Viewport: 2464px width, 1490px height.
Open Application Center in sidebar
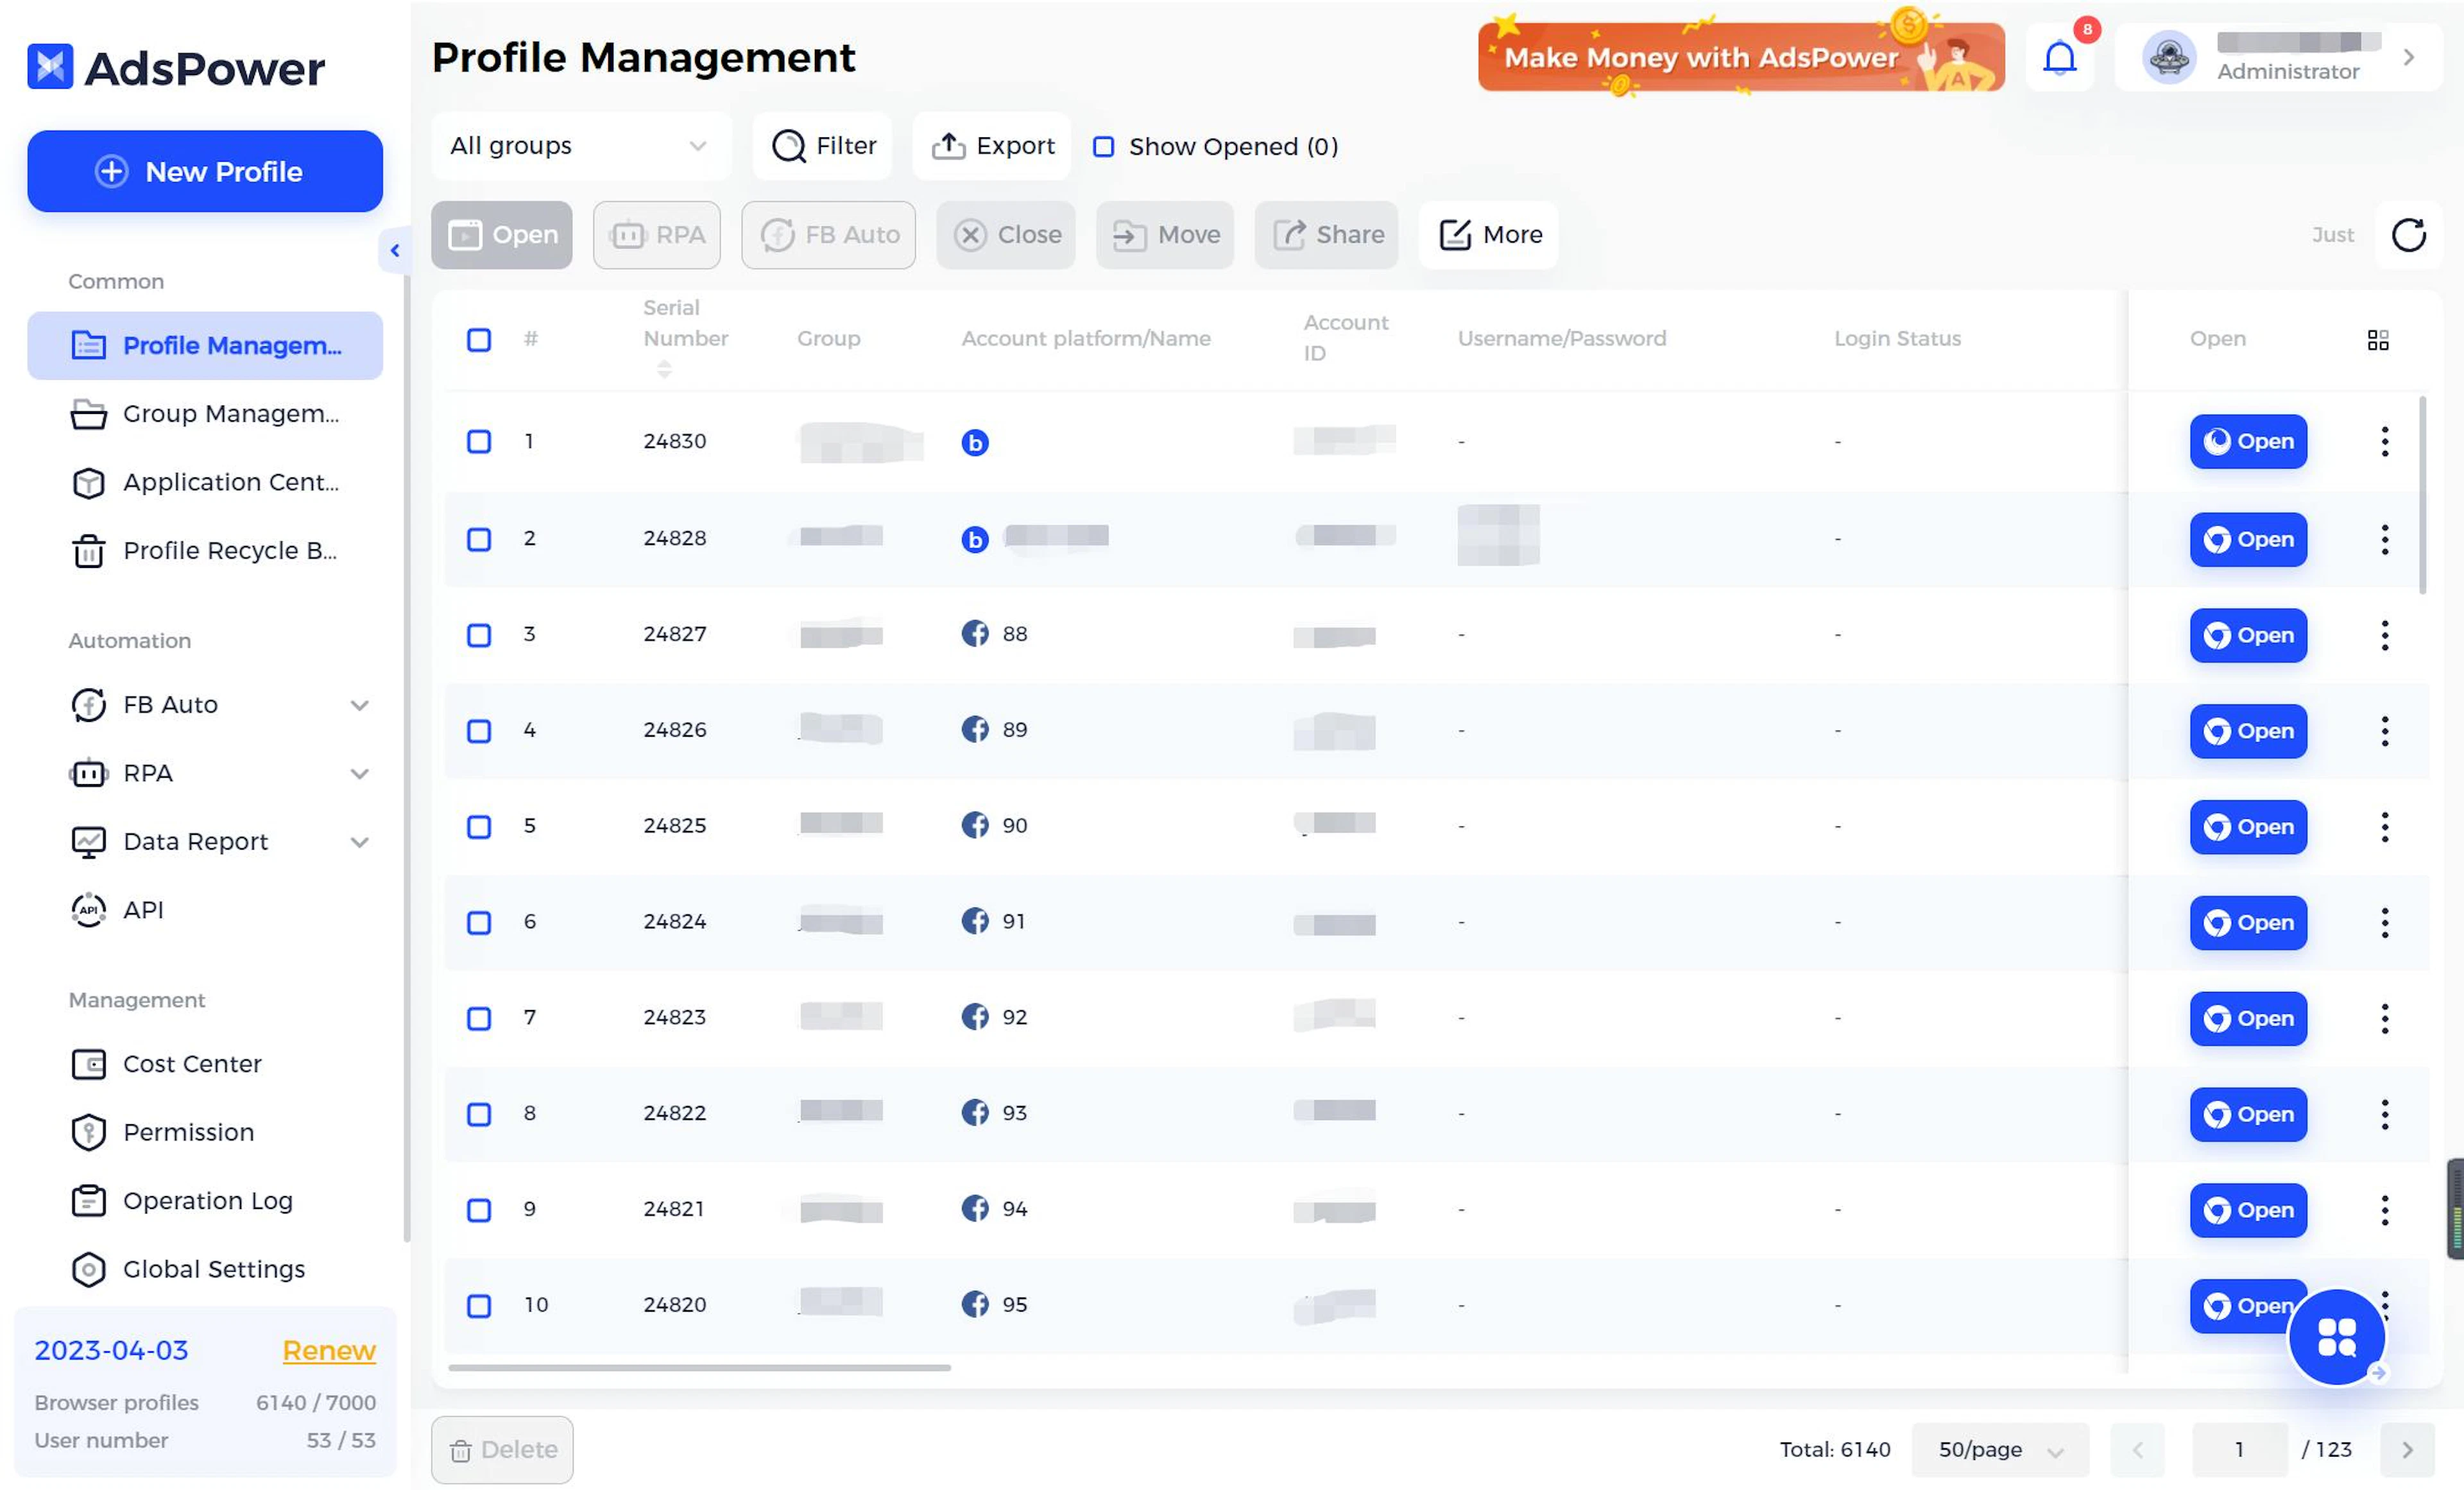pos(205,483)
